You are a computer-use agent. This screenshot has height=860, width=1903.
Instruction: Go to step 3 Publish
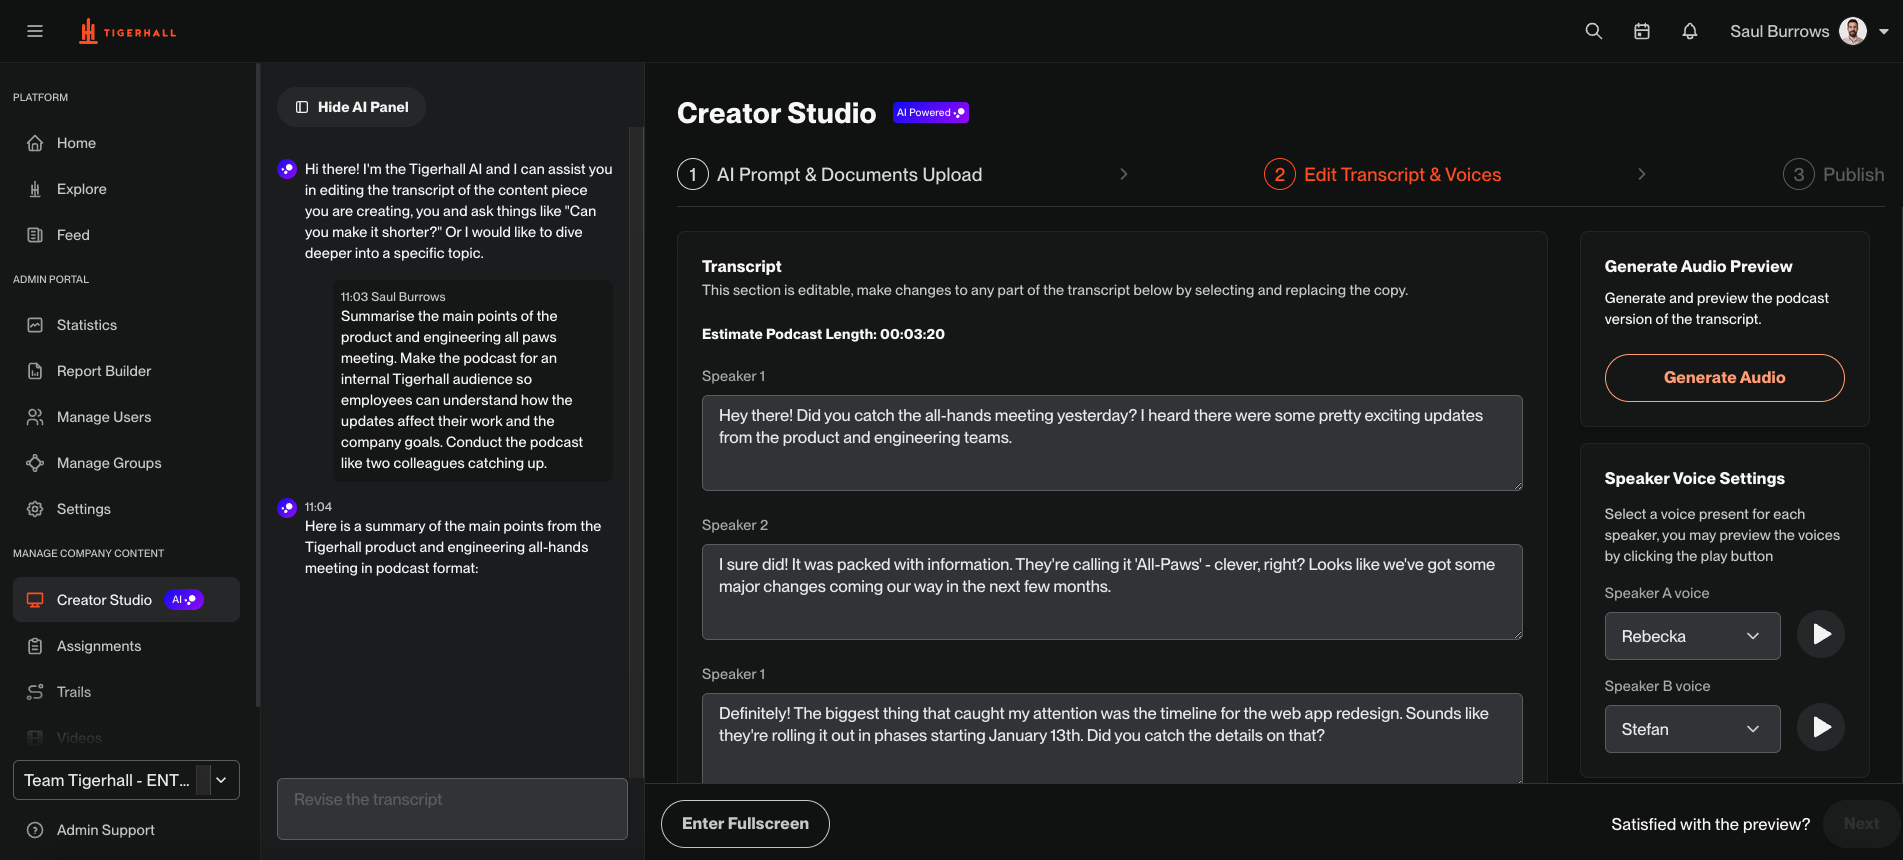point(1834,174)
